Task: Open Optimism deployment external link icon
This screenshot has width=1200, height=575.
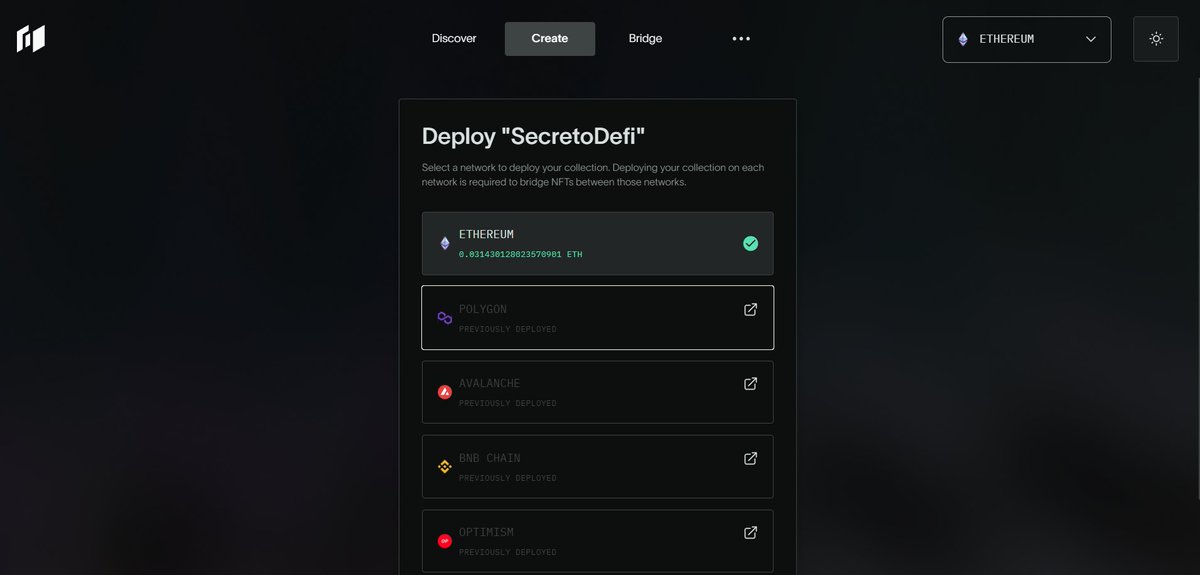Action: [750, 533]
